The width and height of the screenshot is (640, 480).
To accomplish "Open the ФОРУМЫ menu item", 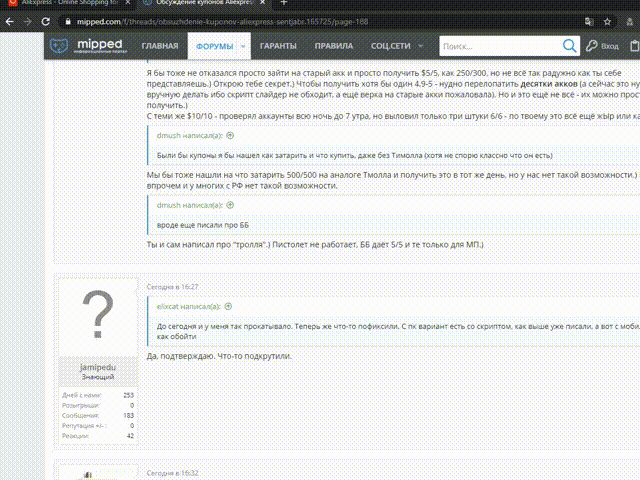I will (x=214, y=47).
